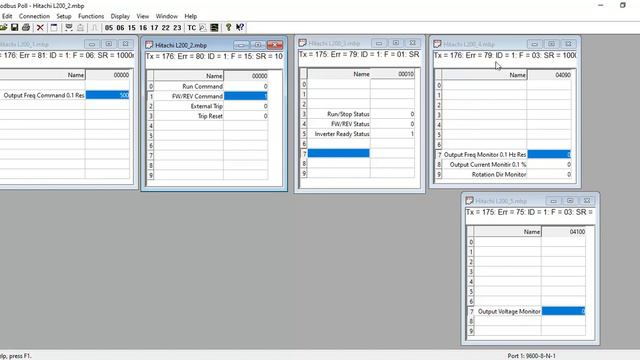Screen dimensions: 640x360
Task: Click the grayed pulse signal toolbar icon
Action: coord(94,27)
